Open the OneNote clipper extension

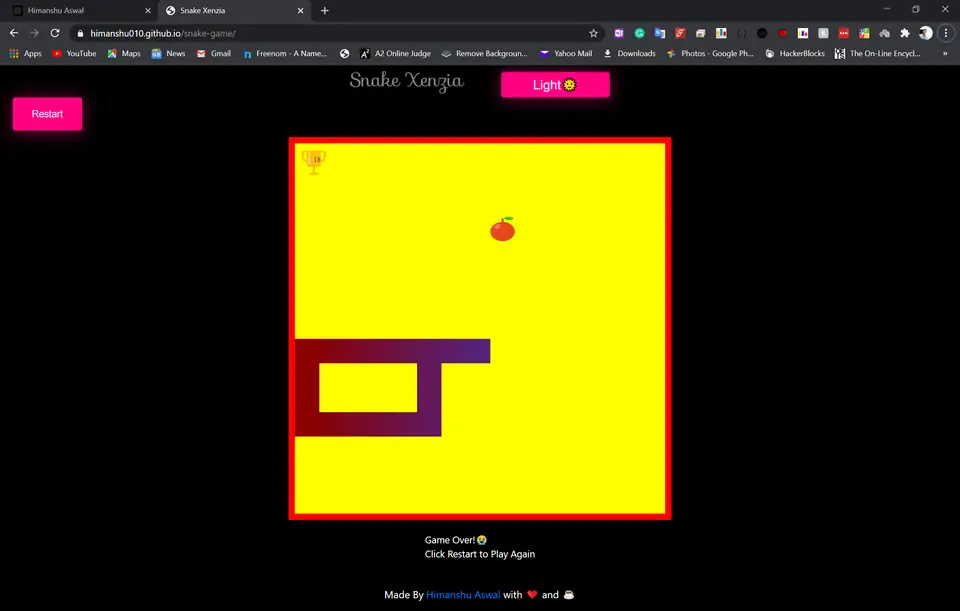(x=619, y=33)
